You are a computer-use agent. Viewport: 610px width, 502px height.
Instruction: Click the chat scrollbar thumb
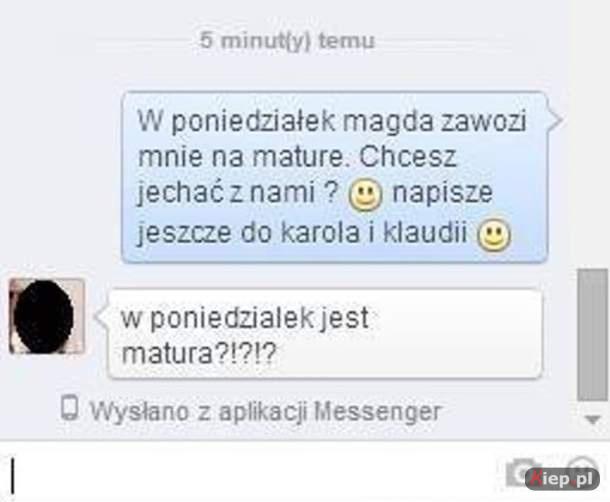[593, 334]
